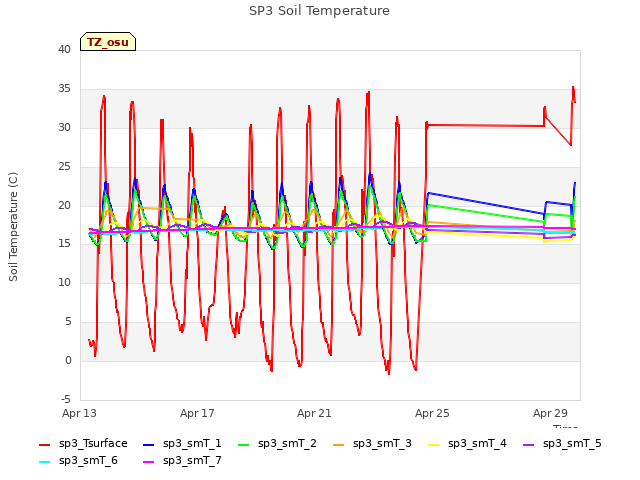This screenshot has height=480, width=640.
Task: Click the Apr 21 x-axis tick label
Action: (x=314, y=413)
